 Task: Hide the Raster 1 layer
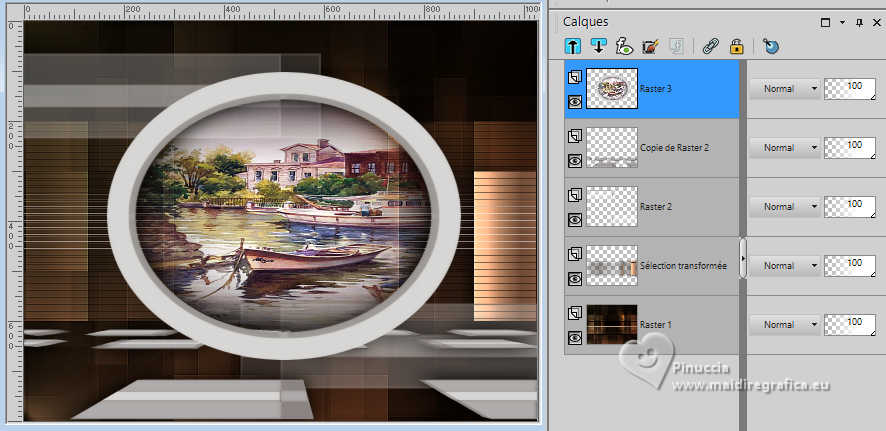(575, 338)
